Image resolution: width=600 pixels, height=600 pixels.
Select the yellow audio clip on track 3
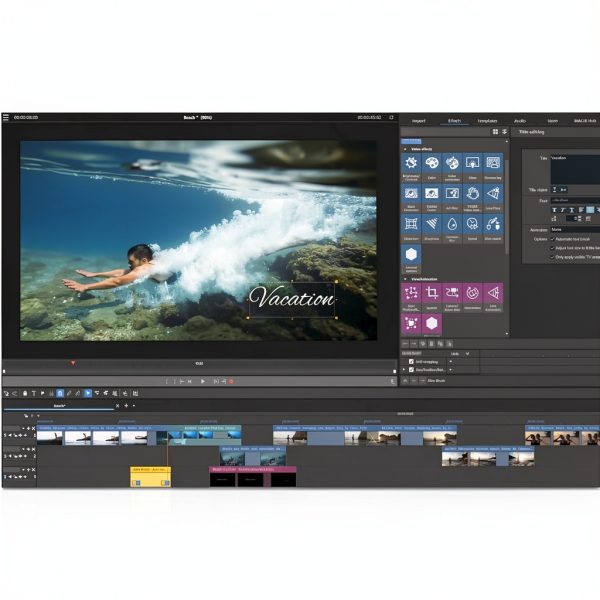tap(150, 476)
